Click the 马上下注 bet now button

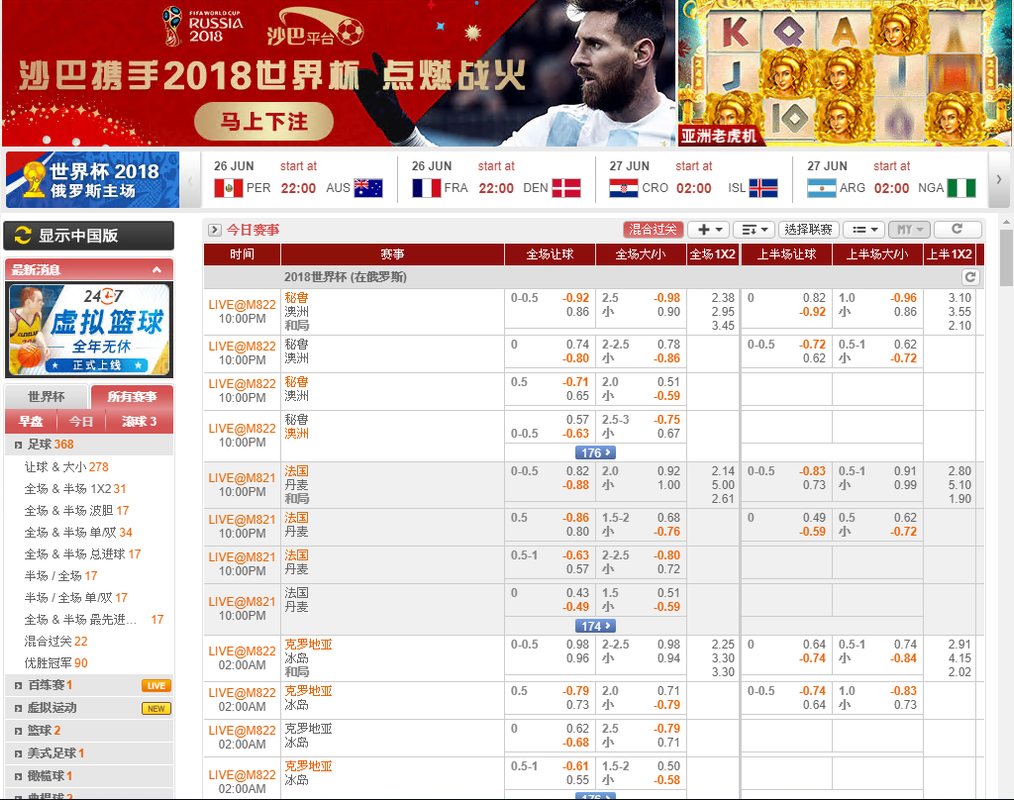264,122
